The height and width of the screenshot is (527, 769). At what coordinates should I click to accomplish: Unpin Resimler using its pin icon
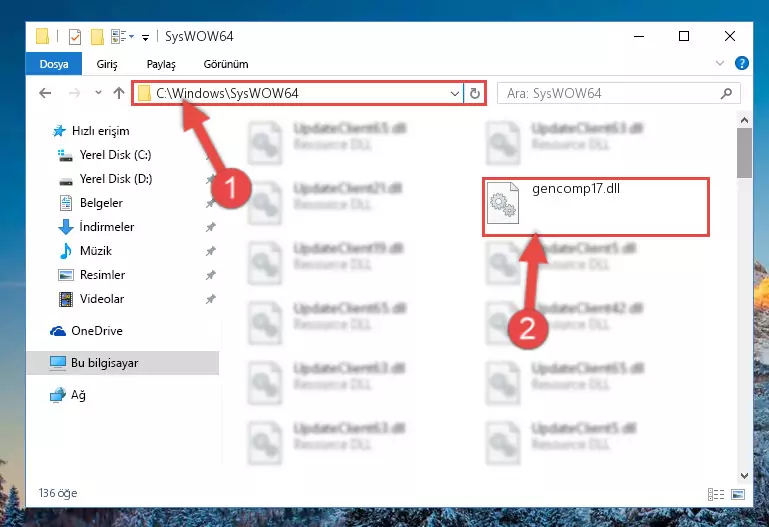(210, 275)
